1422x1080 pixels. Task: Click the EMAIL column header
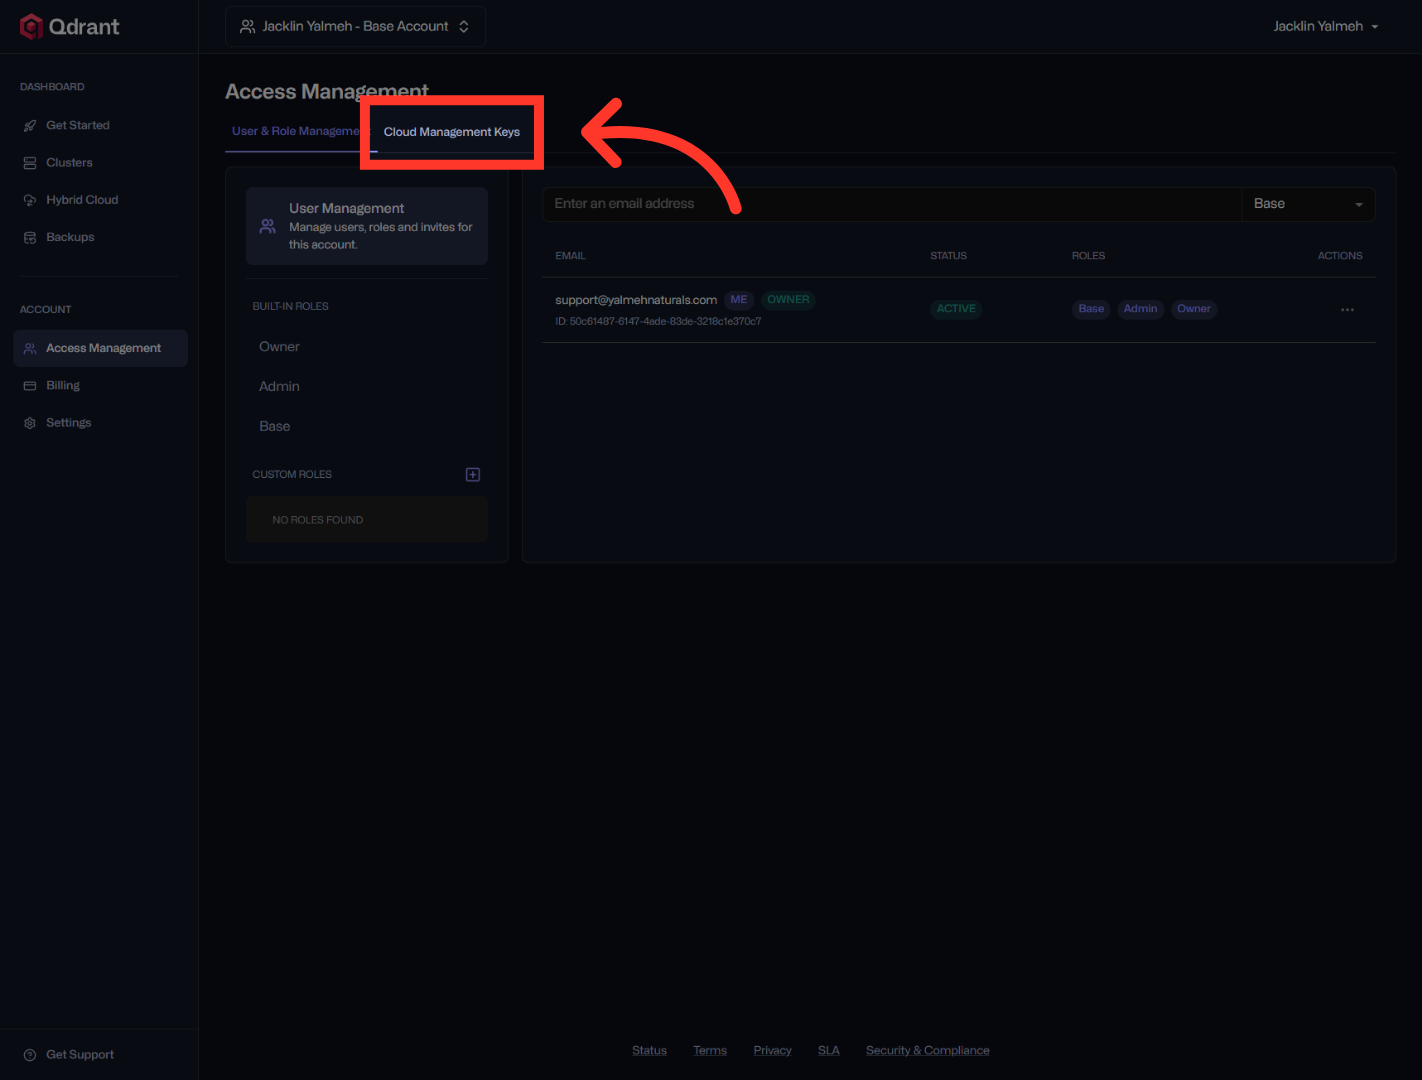pyautogui.click(x=570, y=256)
